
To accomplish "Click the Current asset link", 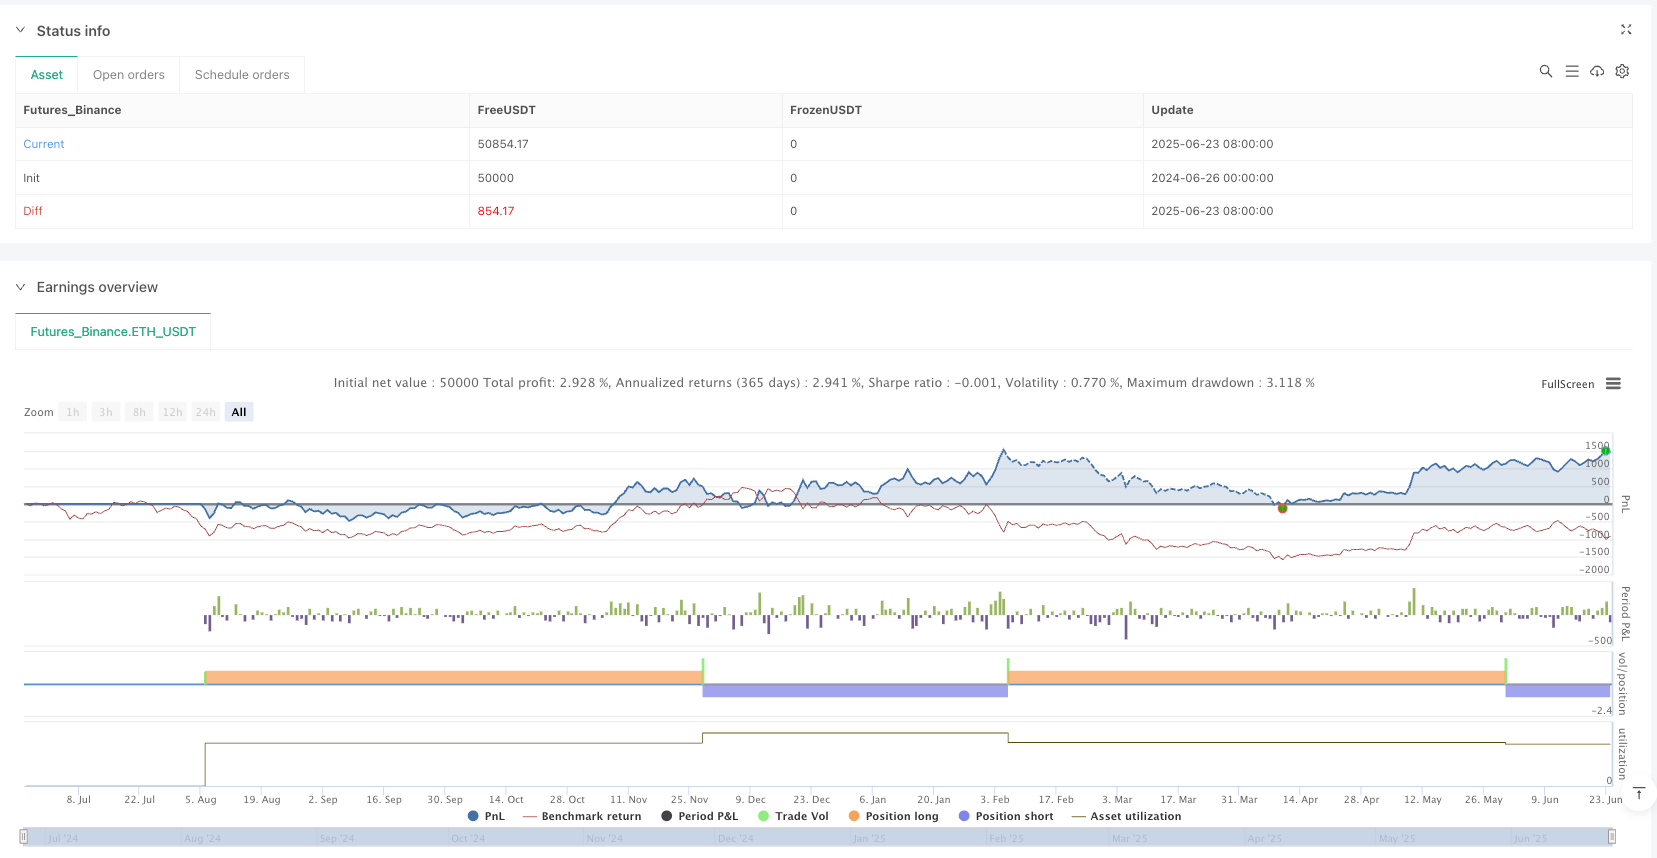I will click(44, 144).
